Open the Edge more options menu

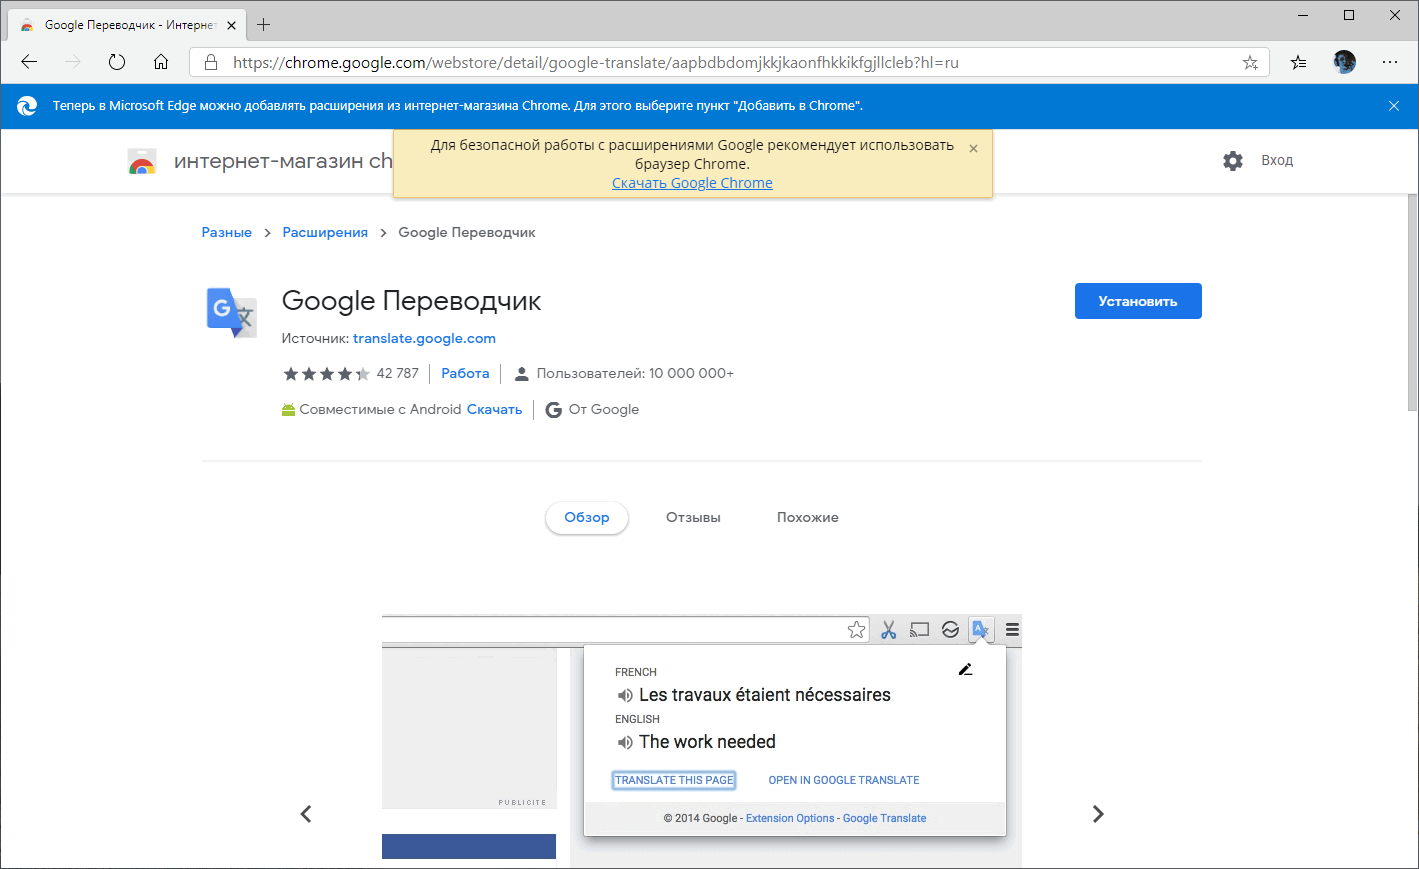coord(1390,62)
